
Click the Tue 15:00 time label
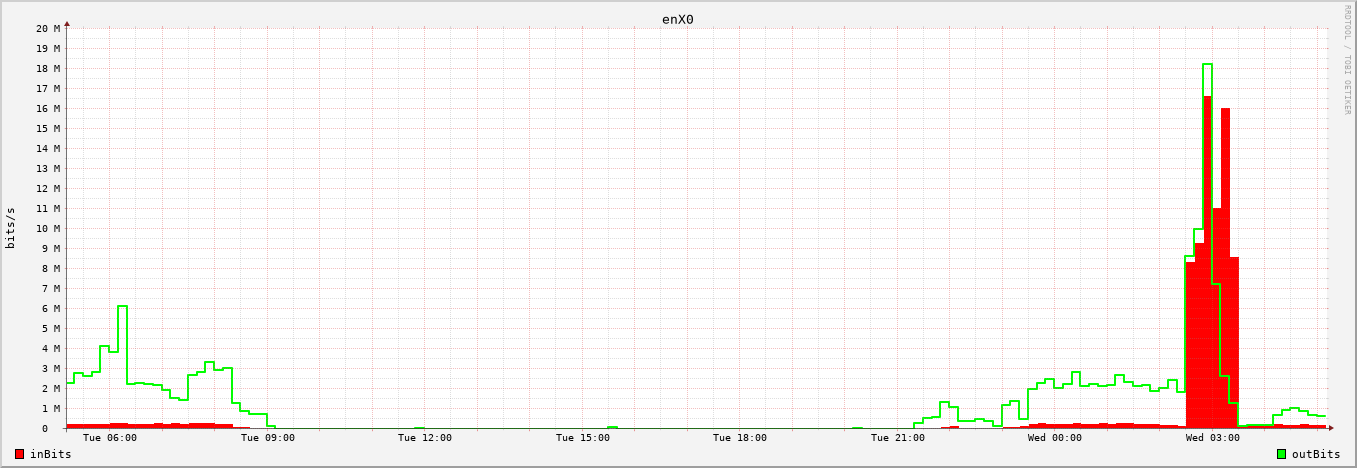point(582,437)
